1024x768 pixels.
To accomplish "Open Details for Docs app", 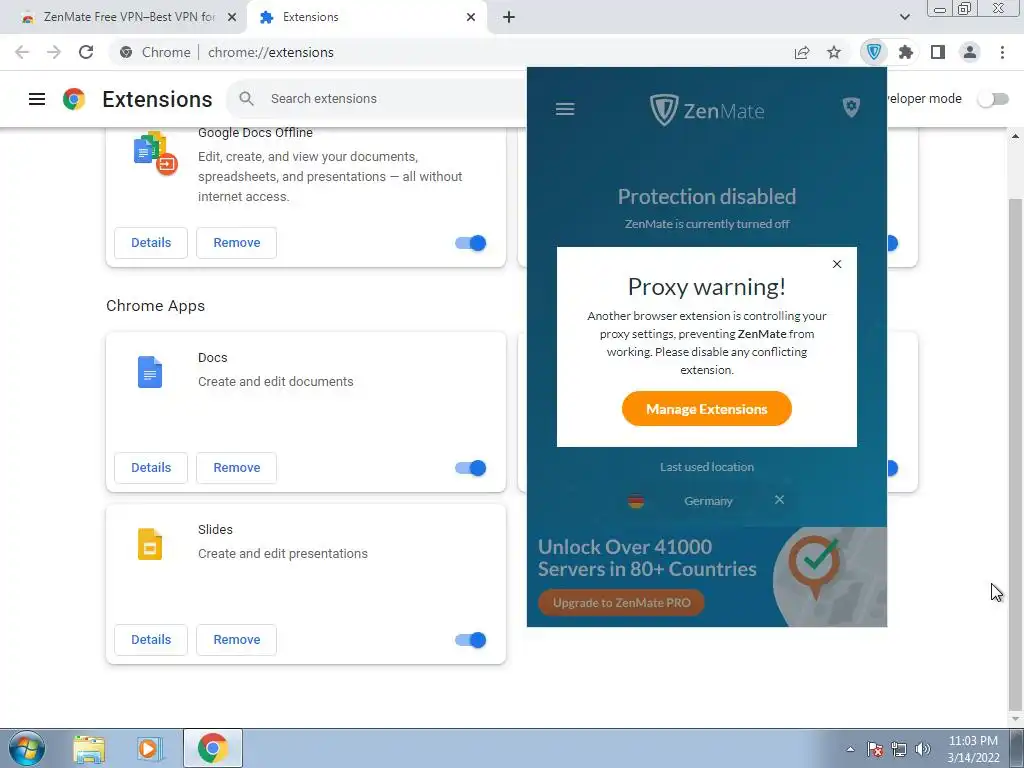I will [151, 468].
